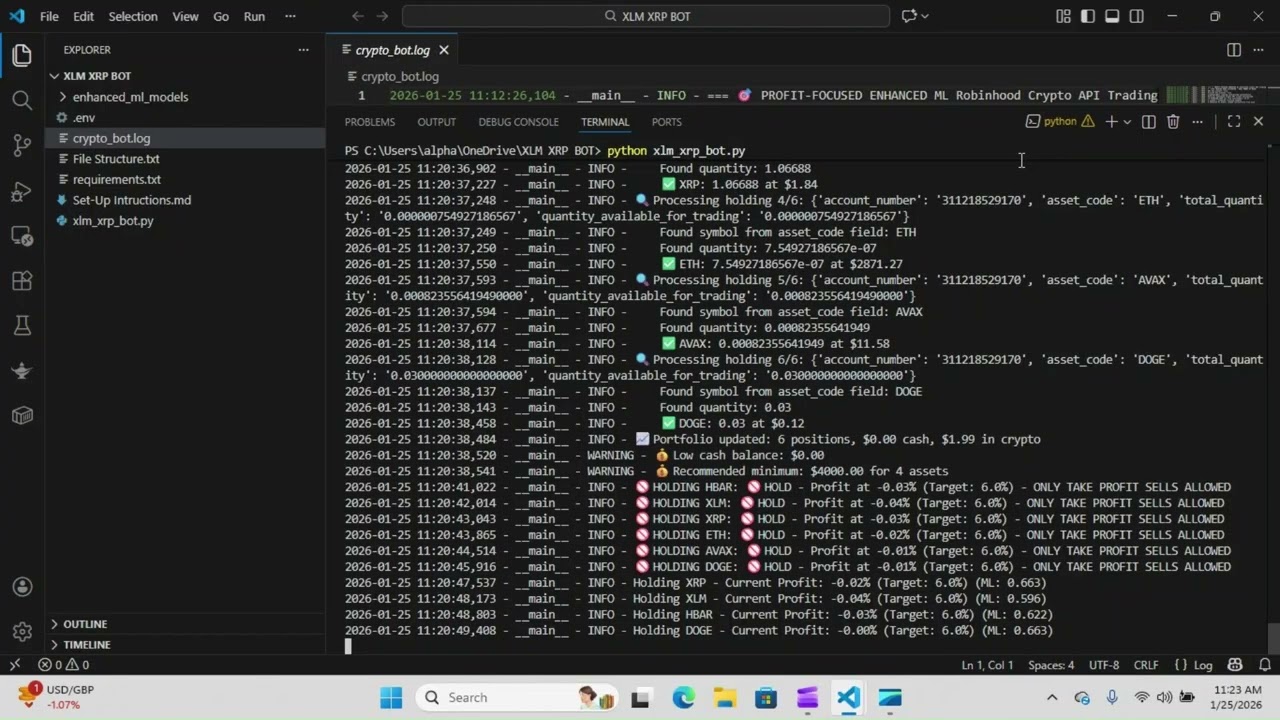Open the Explorer view in activity bar
The image size is (1280, 720).
(22, 55)
